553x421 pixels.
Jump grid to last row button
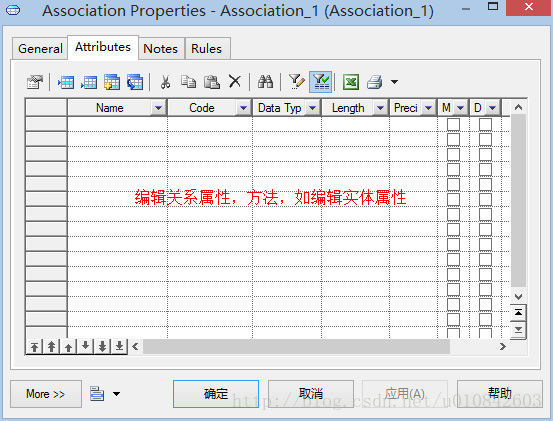coord(518,330)
